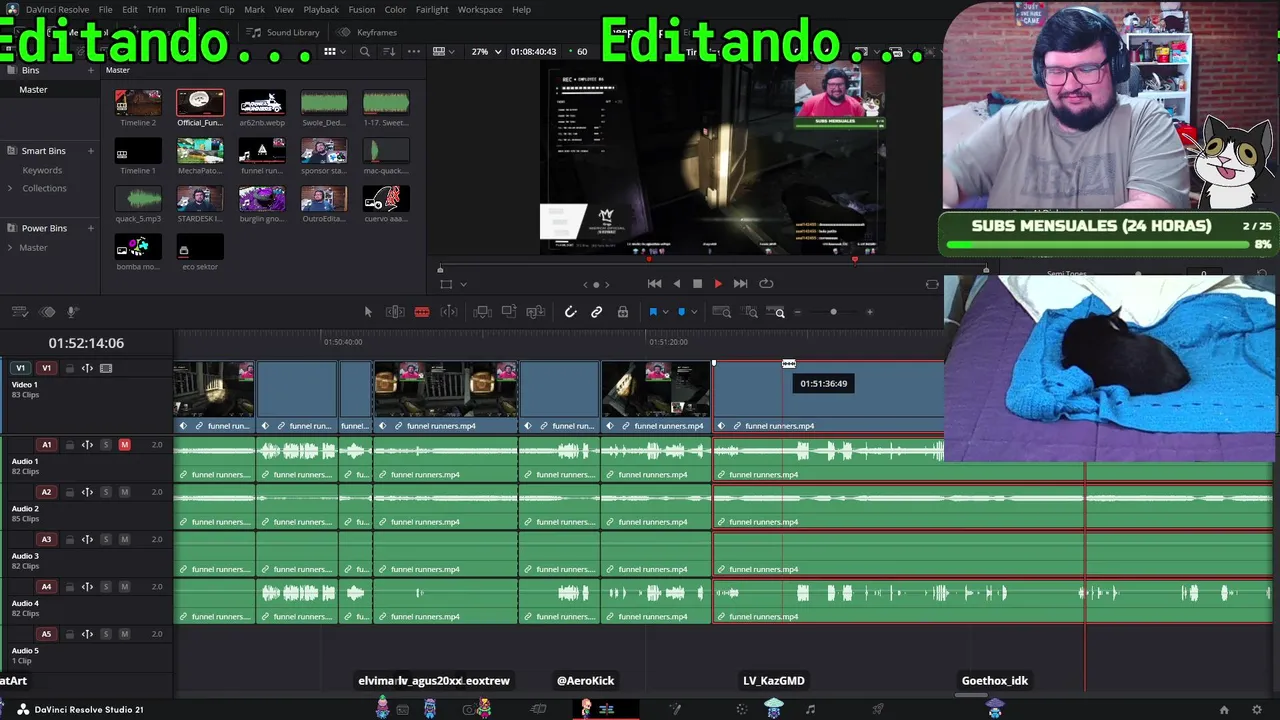
Task: Mute the Audio 1 track
Action: pos(124,445)
